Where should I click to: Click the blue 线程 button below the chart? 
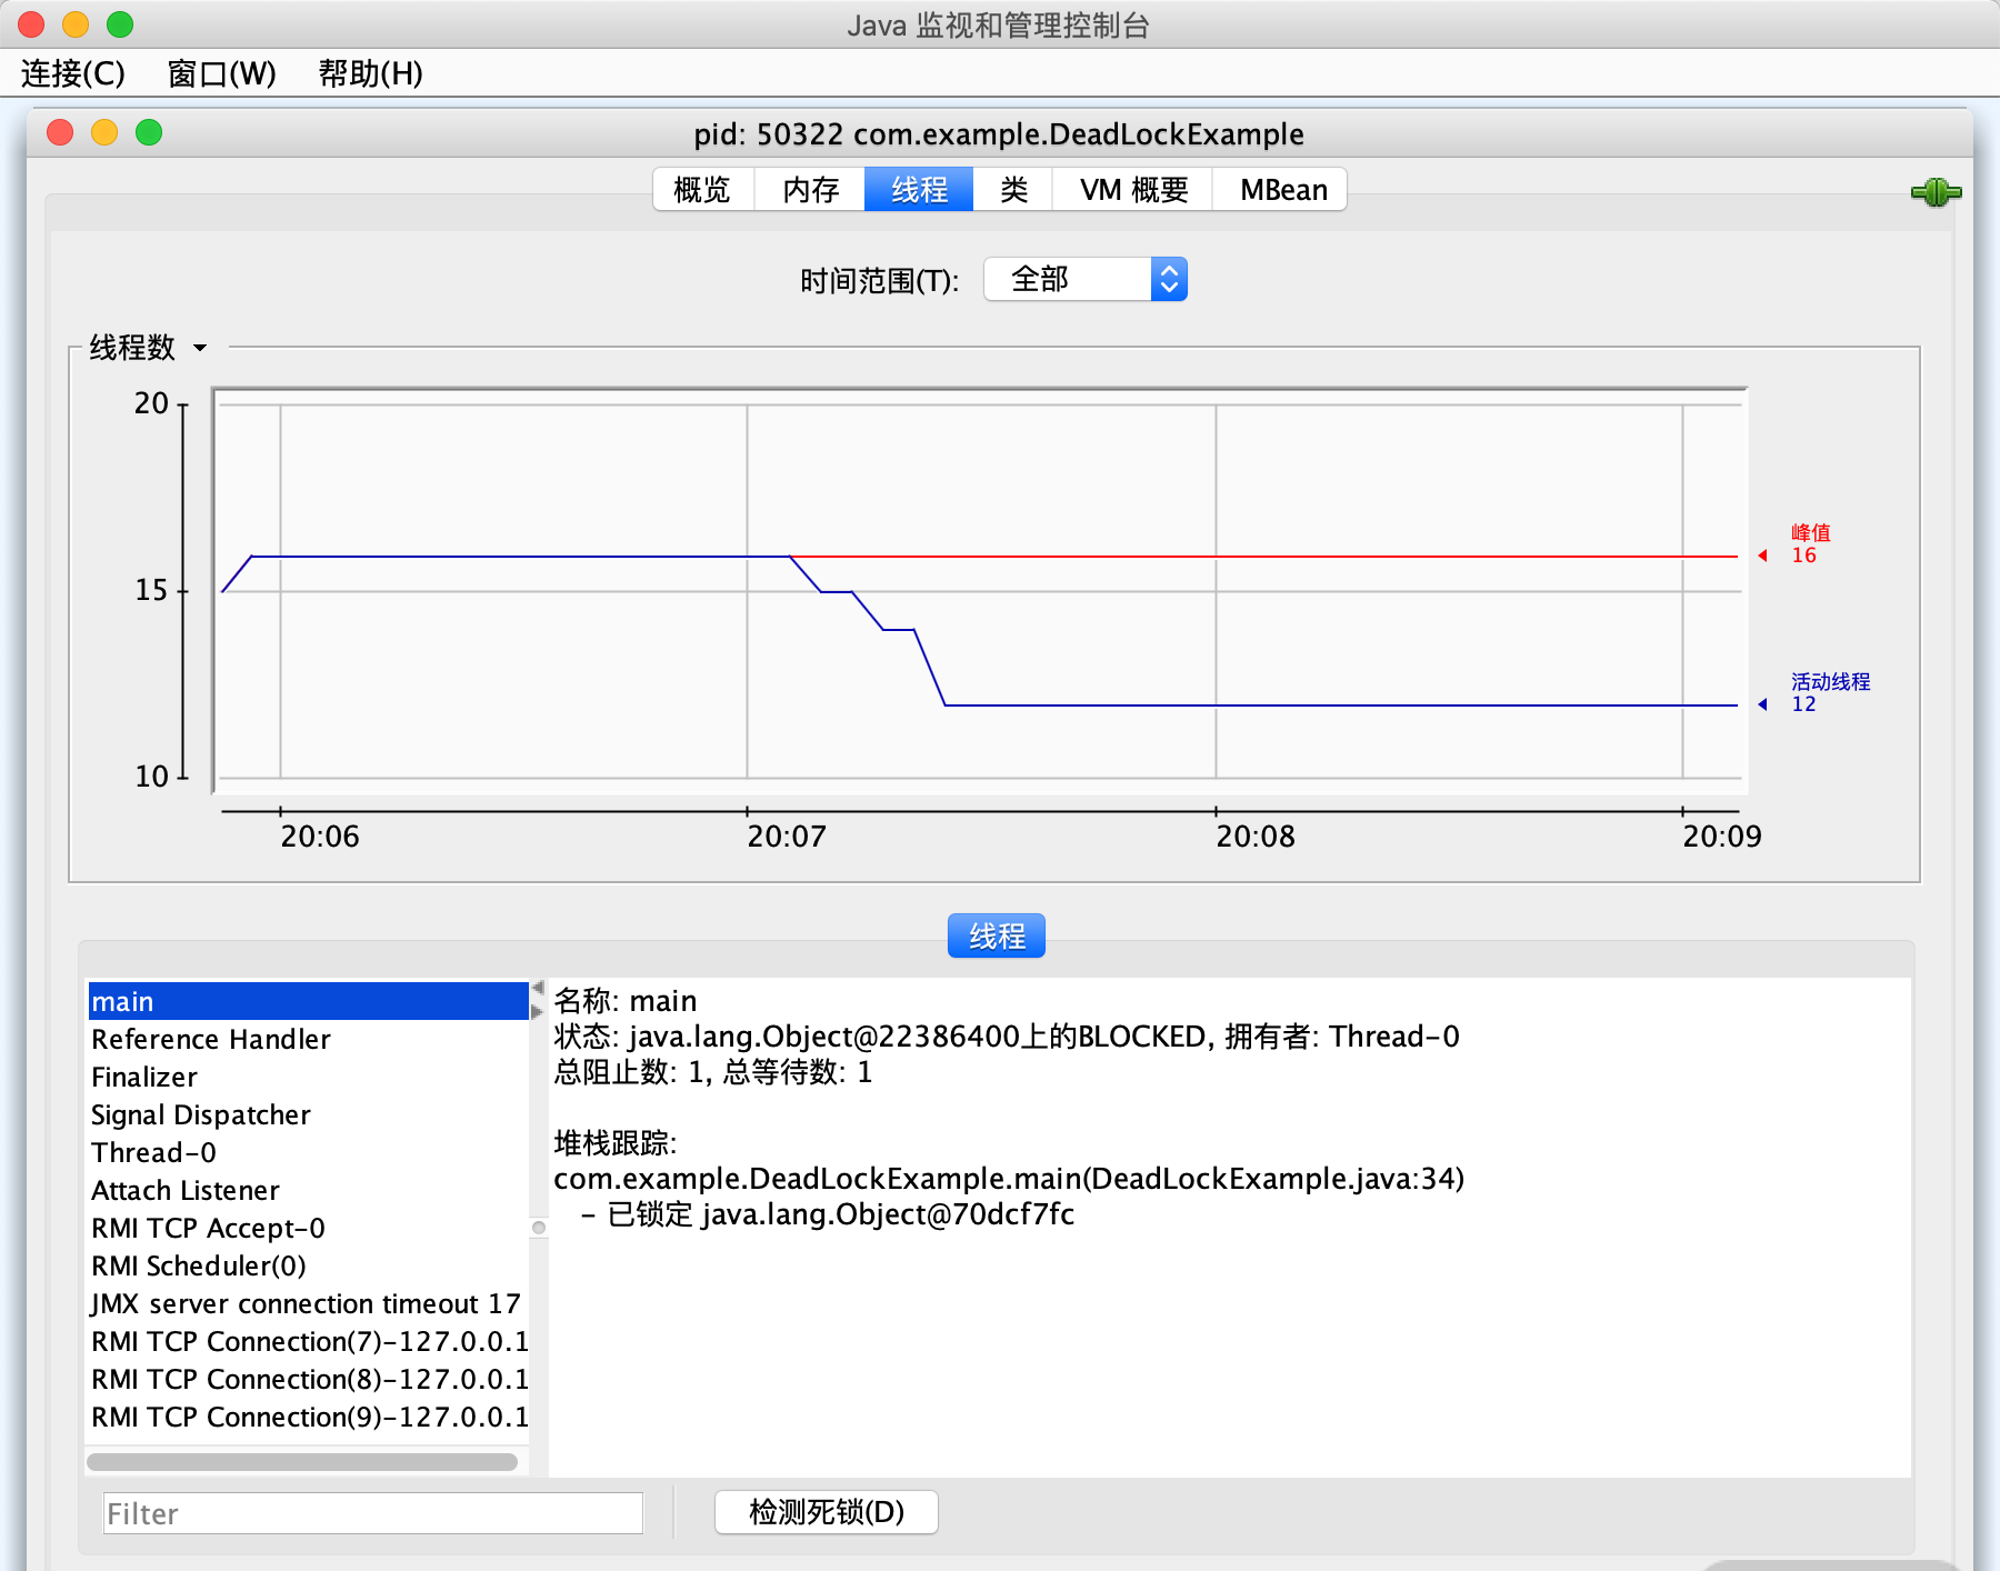[x=997, y=936]
